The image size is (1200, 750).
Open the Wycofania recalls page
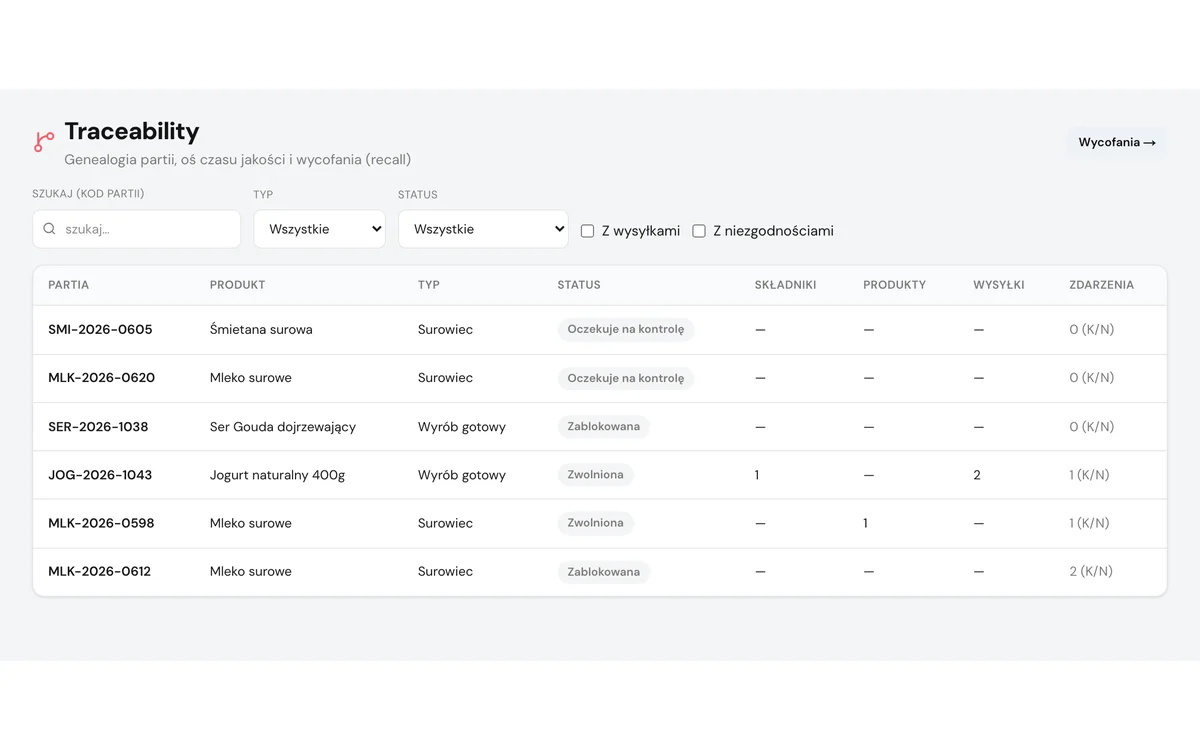pos(1116,142)
